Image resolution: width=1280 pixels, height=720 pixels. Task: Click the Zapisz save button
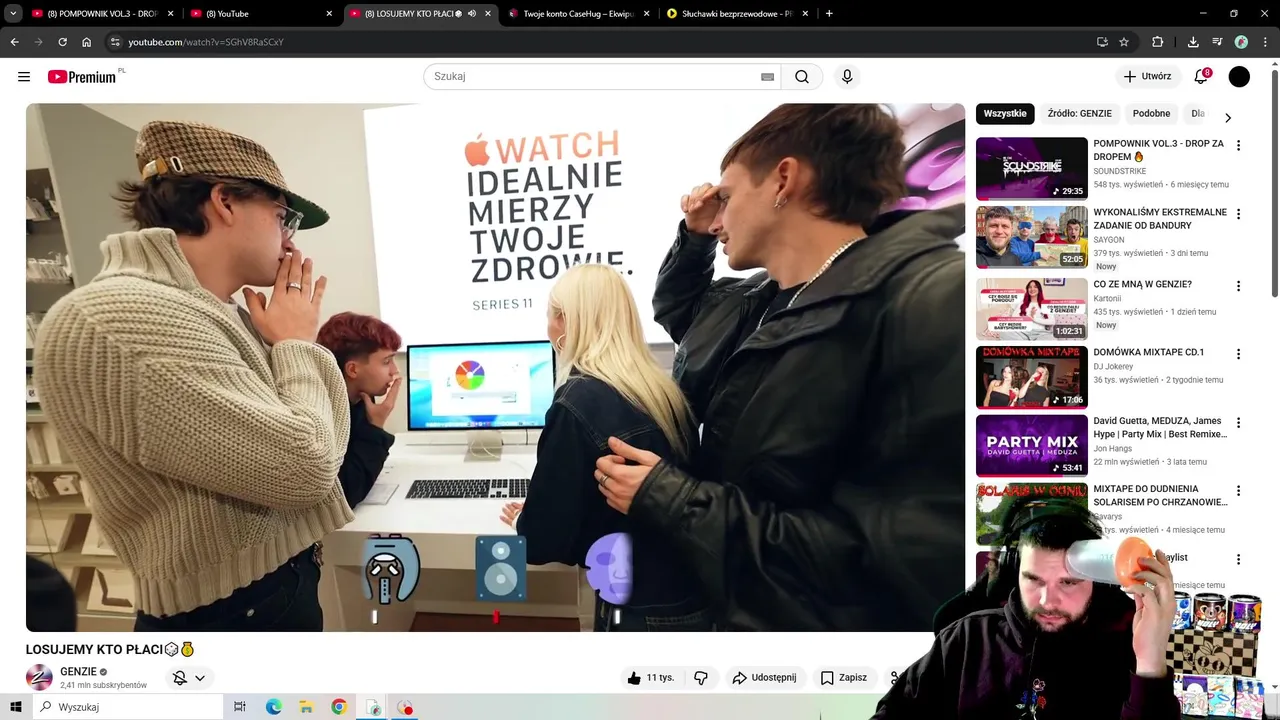click(x=844, y=677)
